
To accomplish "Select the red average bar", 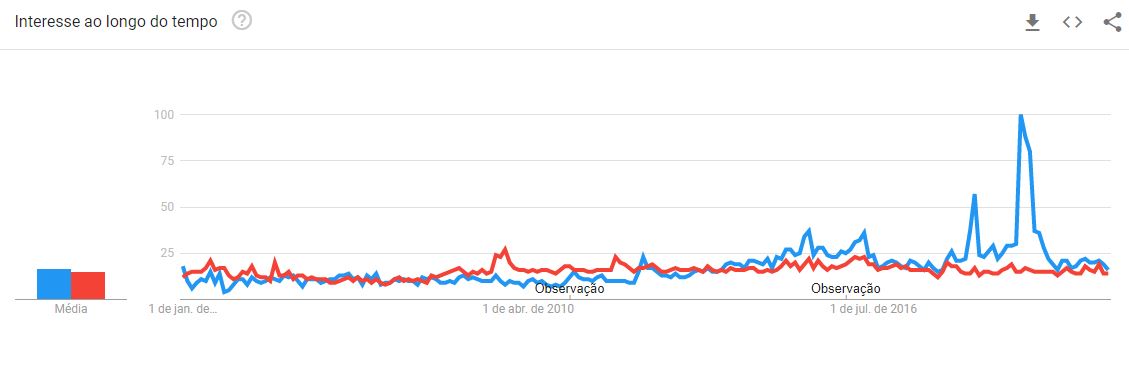I will coord(88,285).
